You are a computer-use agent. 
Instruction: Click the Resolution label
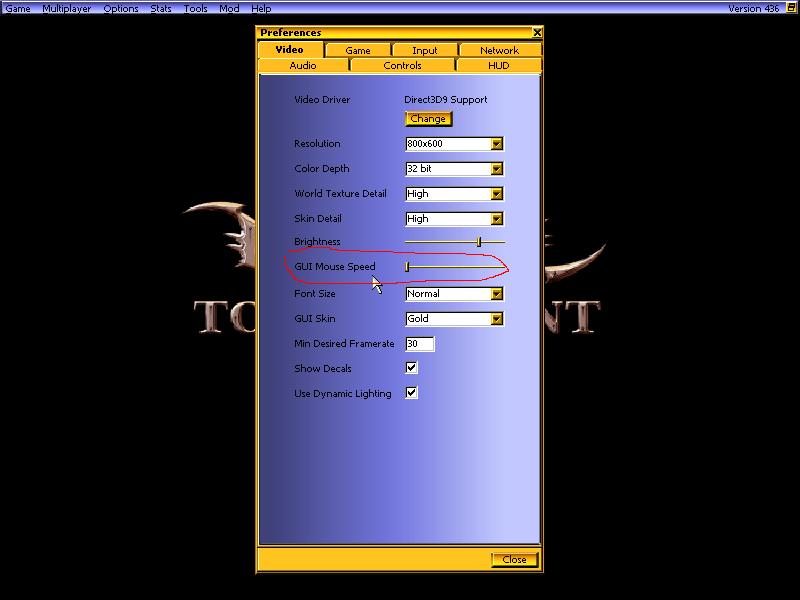coord(317,144)
